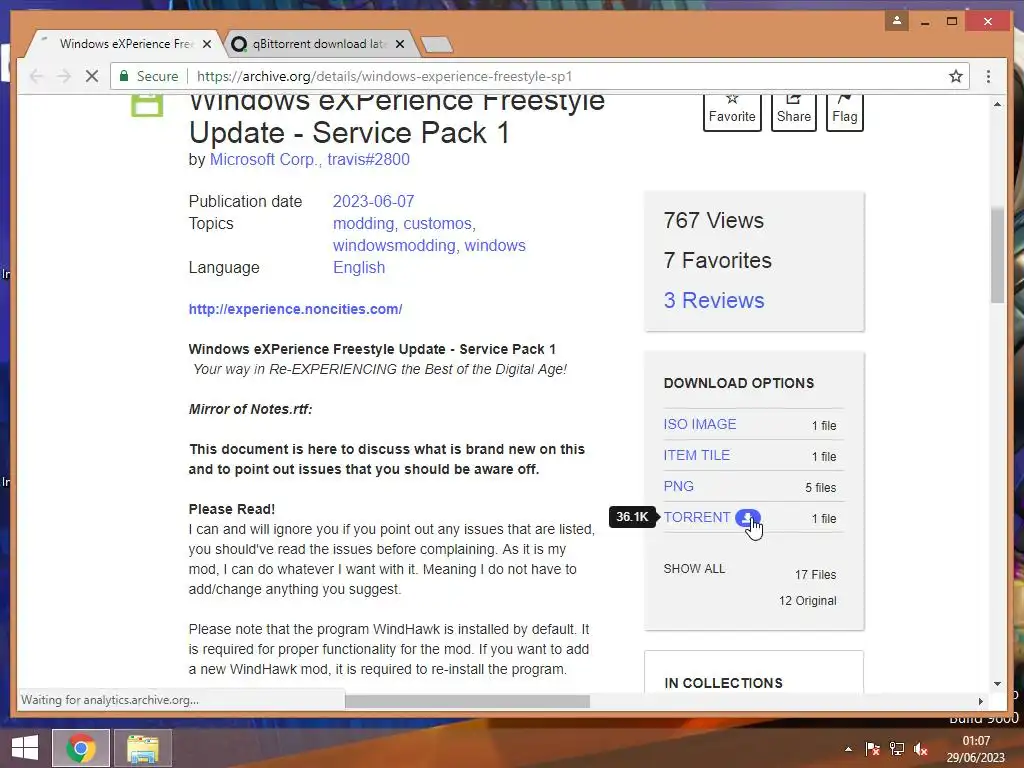Open the PNG download option
1024x768 pixels.
click(x=679, y=487)
